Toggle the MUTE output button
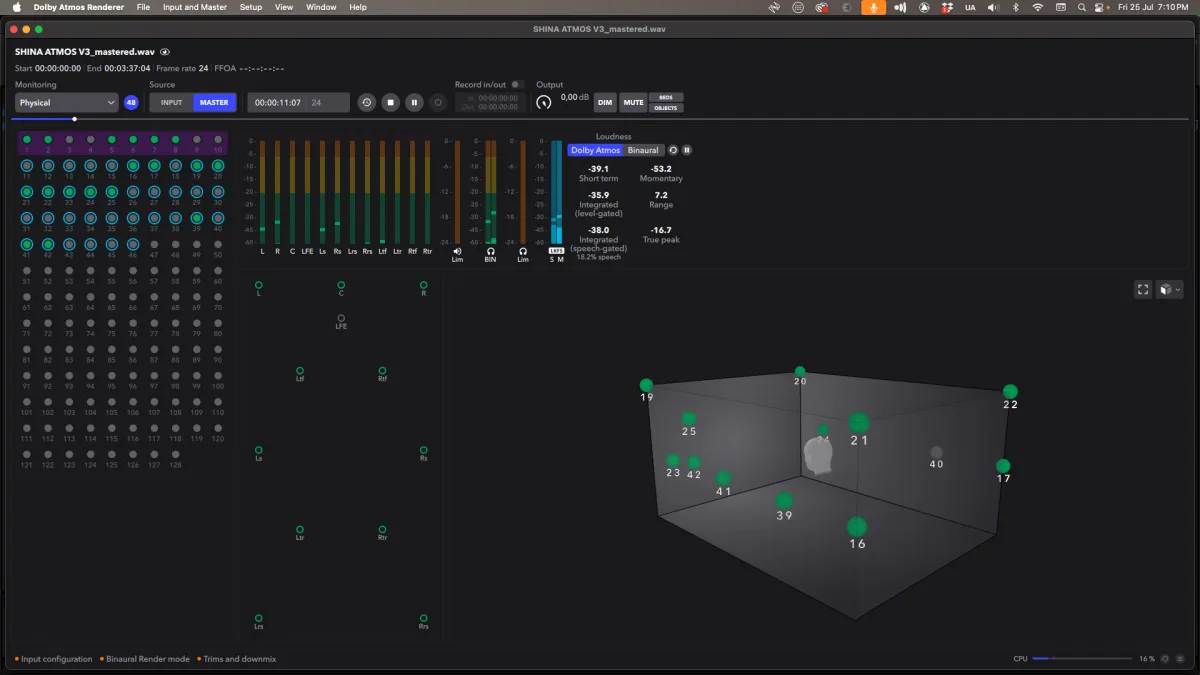1200x675 pixels. (633, 102)
